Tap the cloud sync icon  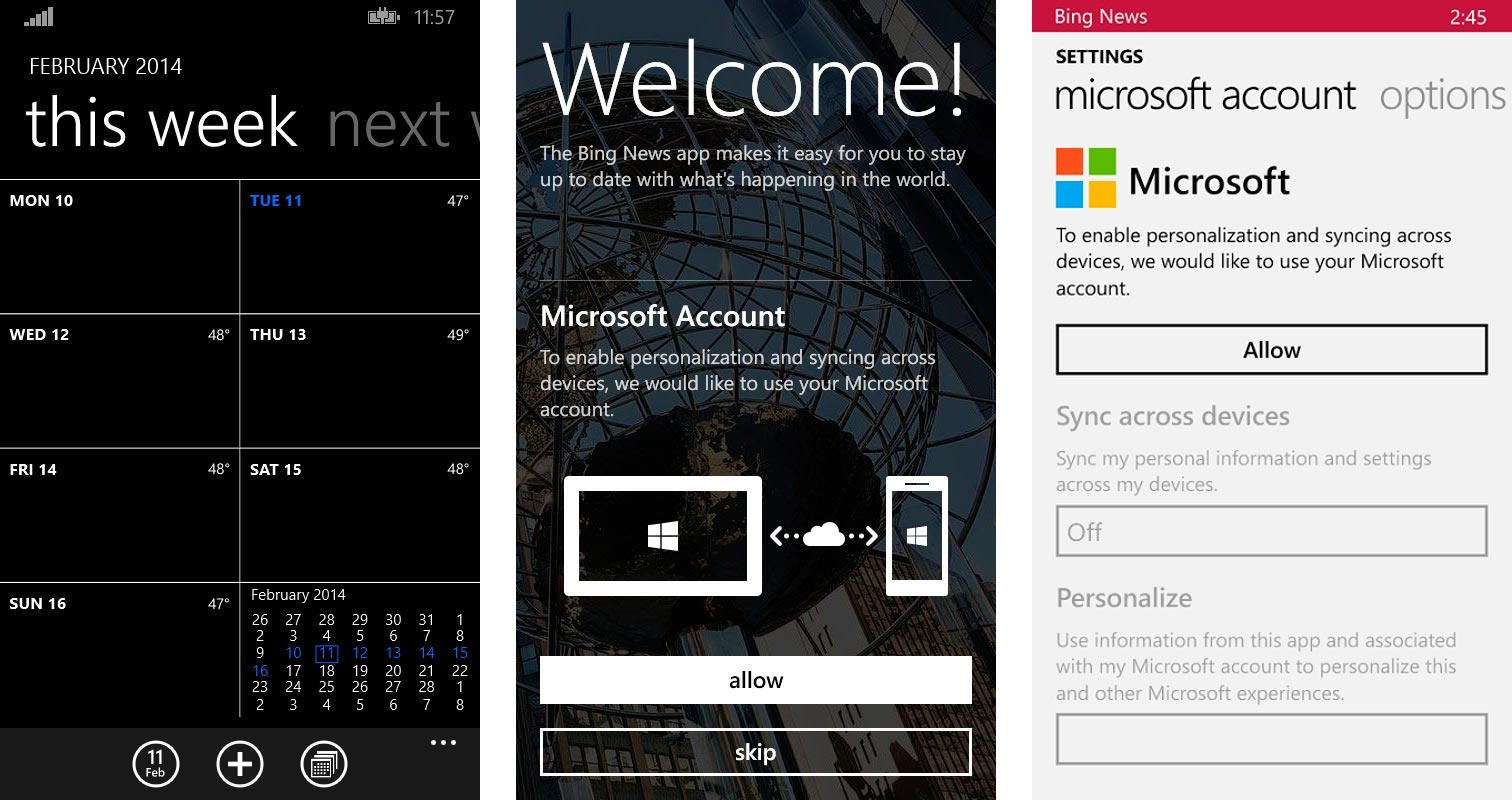tap(824, 536)
